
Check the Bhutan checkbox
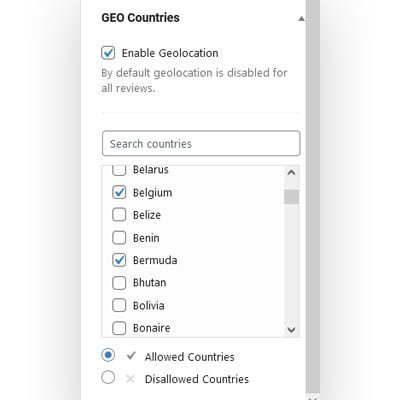[119, 283]
